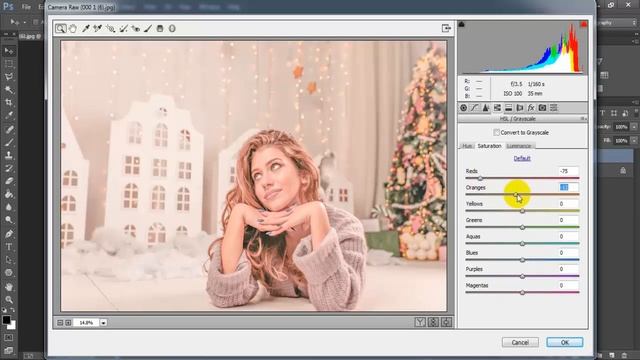Select the Adjustment Brush tool

click(x=148, y=29)
